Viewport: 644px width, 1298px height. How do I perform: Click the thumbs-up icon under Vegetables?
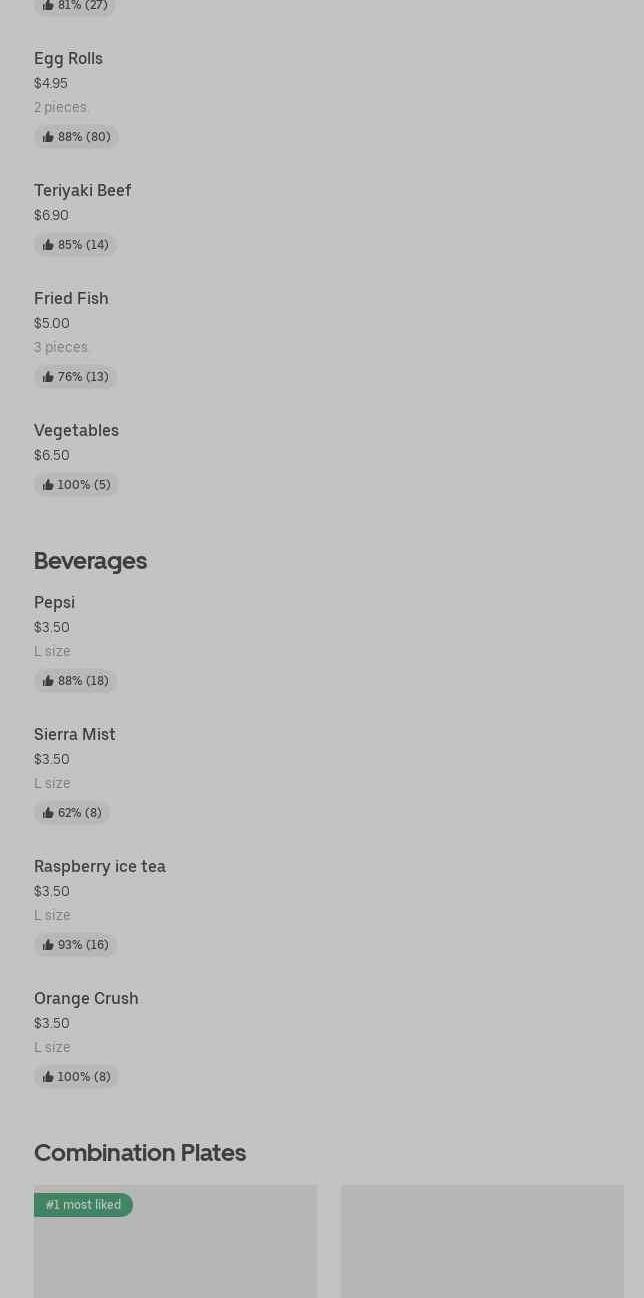pos(48,485)
